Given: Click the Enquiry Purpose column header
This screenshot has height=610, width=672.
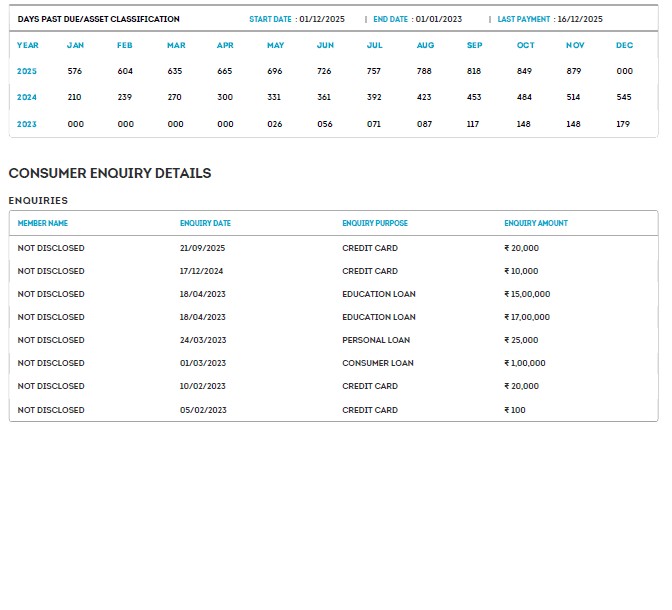Looking at the screenshot, I should 375,223.
